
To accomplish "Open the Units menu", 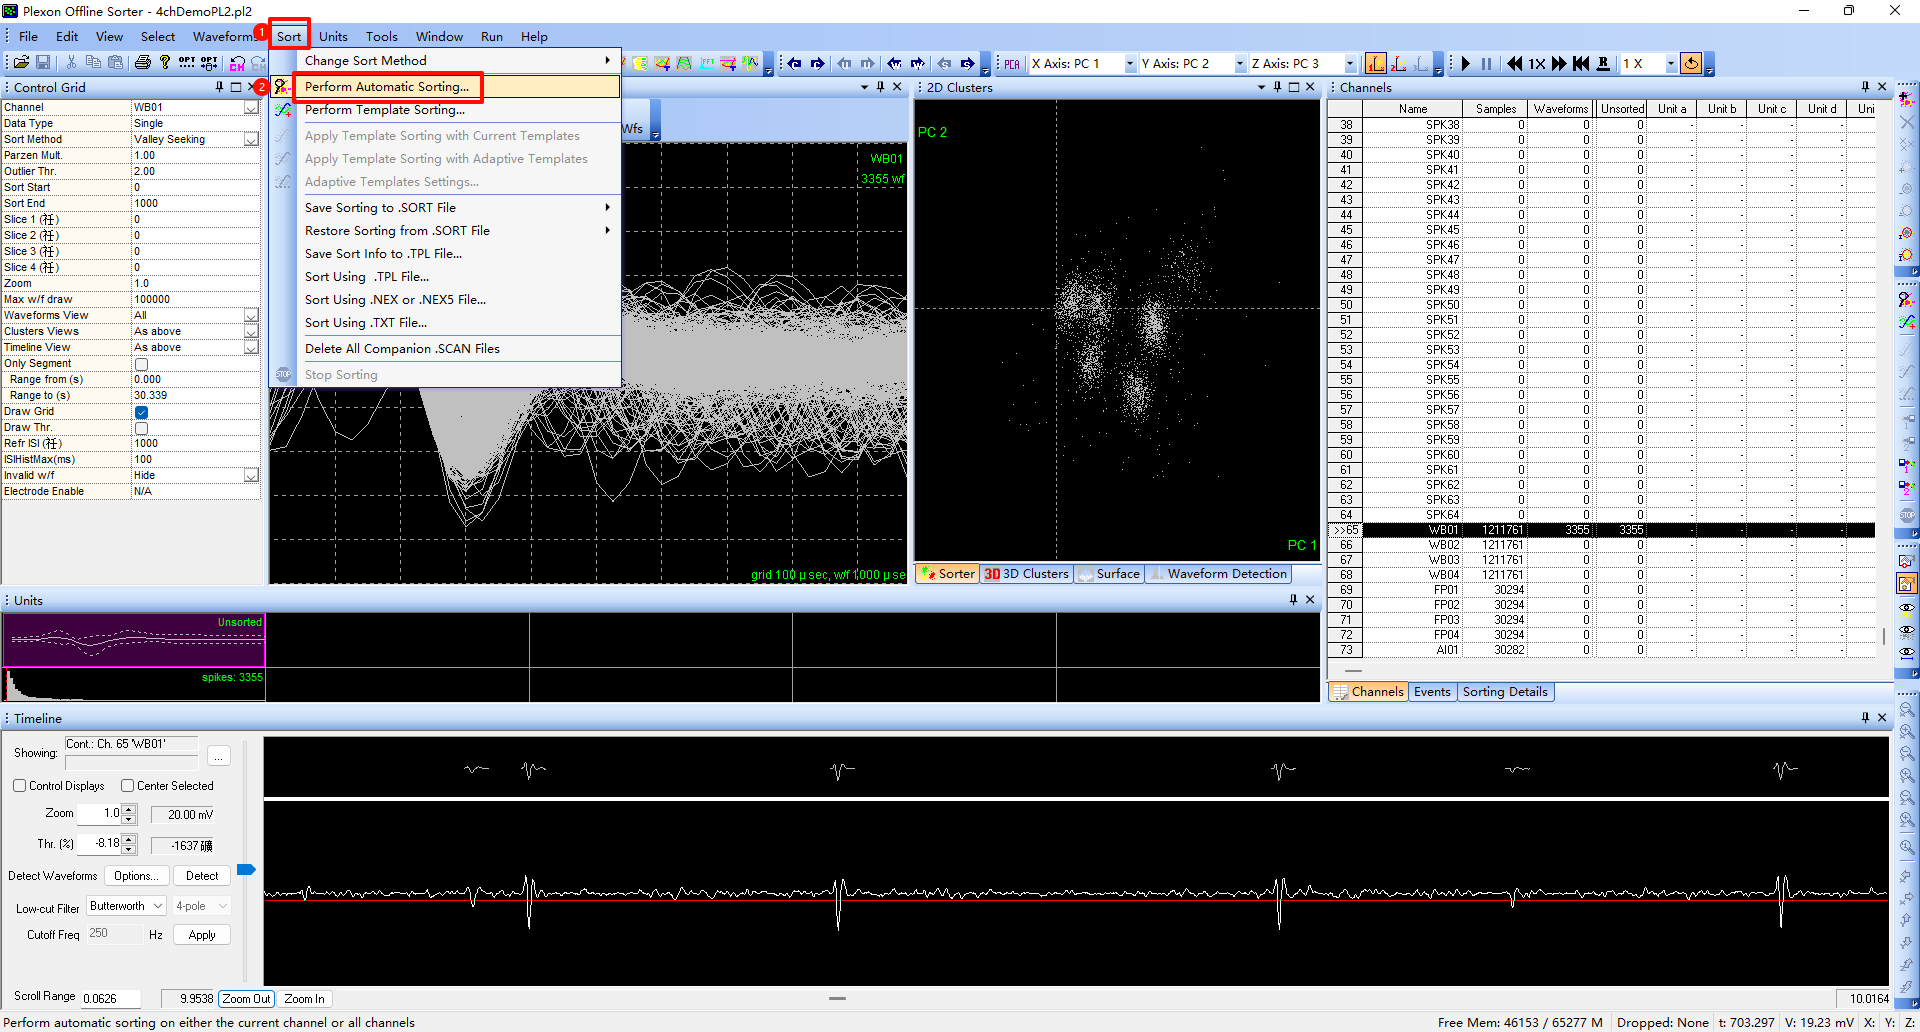I will tap(333, 37).
